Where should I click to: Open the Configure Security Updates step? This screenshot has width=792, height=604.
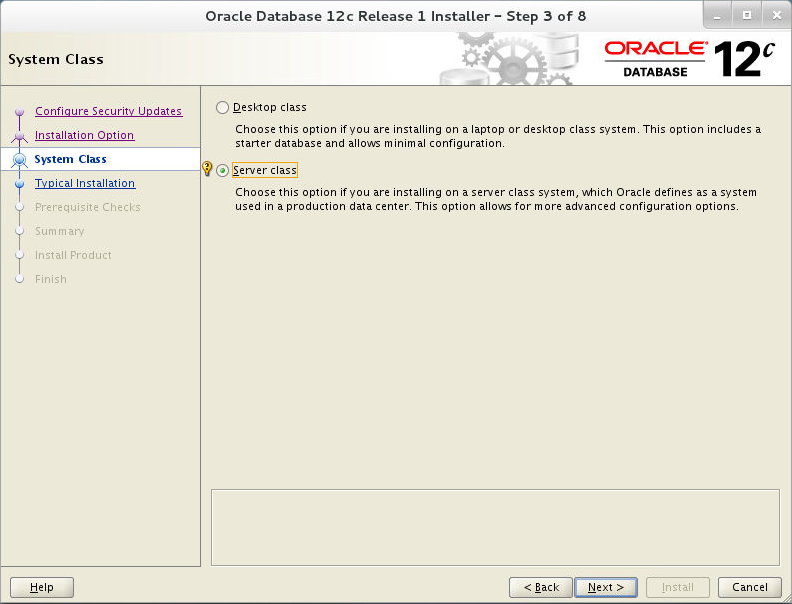109,111
